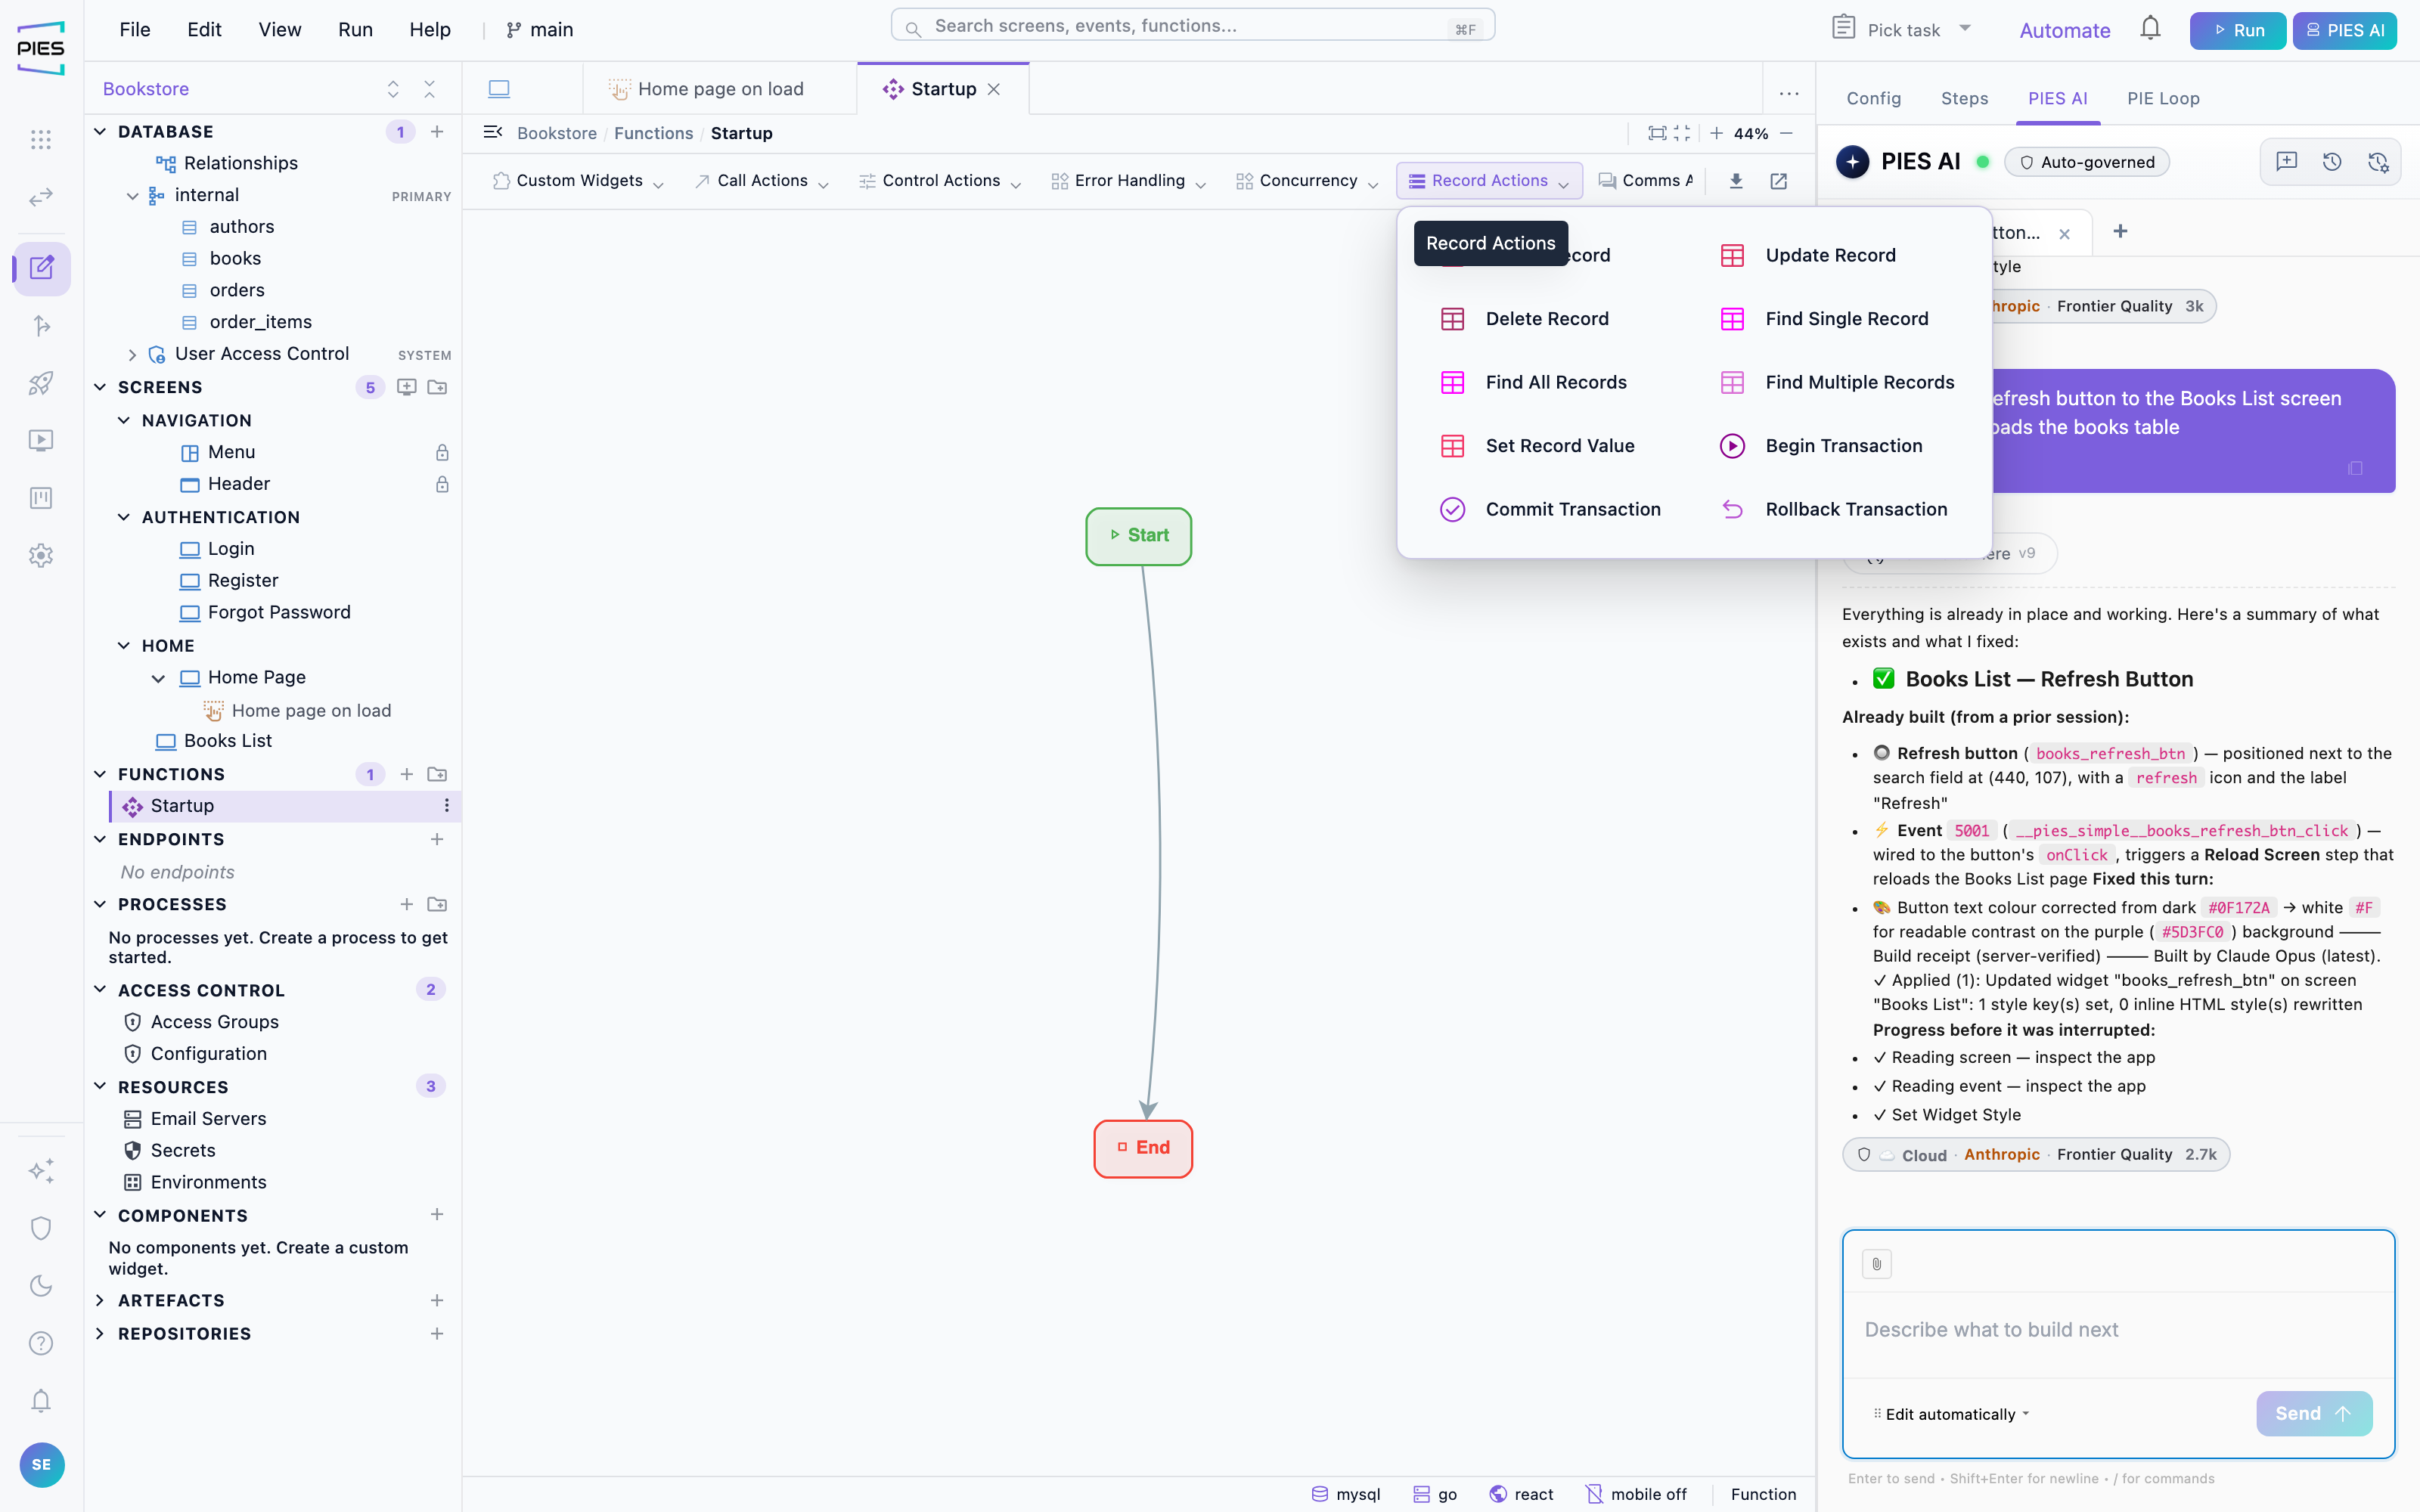Open the Call Actions dropdown
This screenshot has width=2420, height=1512.
762,181
